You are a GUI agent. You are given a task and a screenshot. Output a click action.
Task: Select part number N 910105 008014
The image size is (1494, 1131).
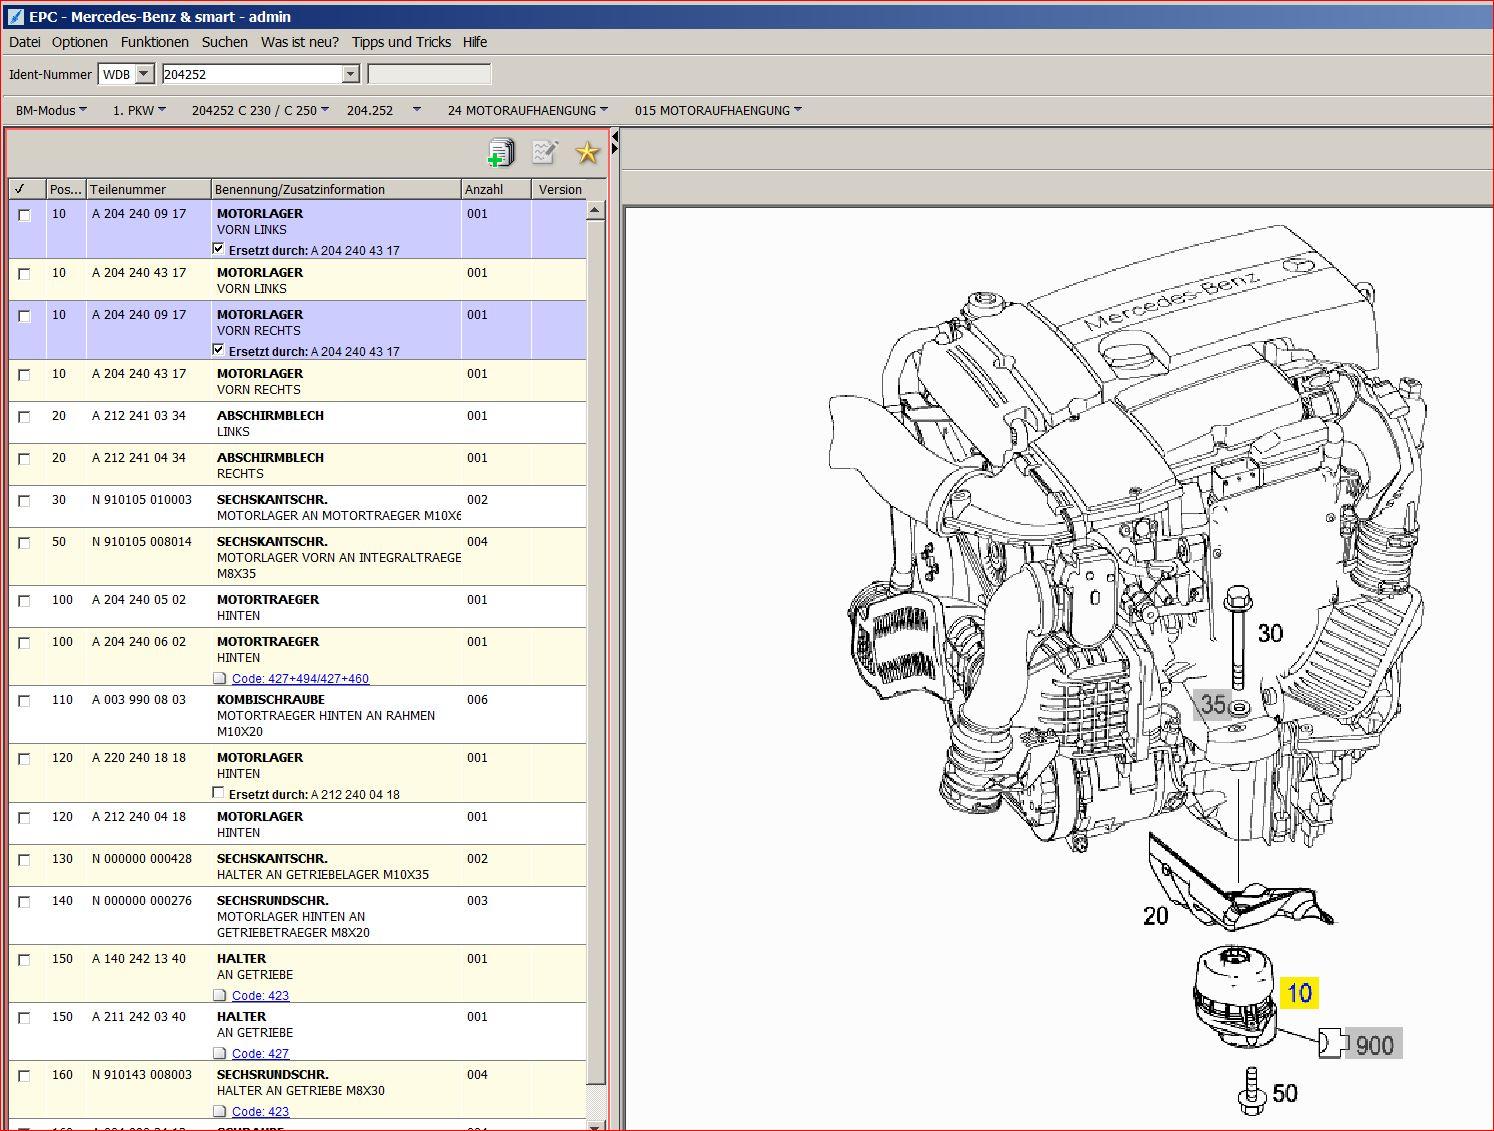point(142,542)
